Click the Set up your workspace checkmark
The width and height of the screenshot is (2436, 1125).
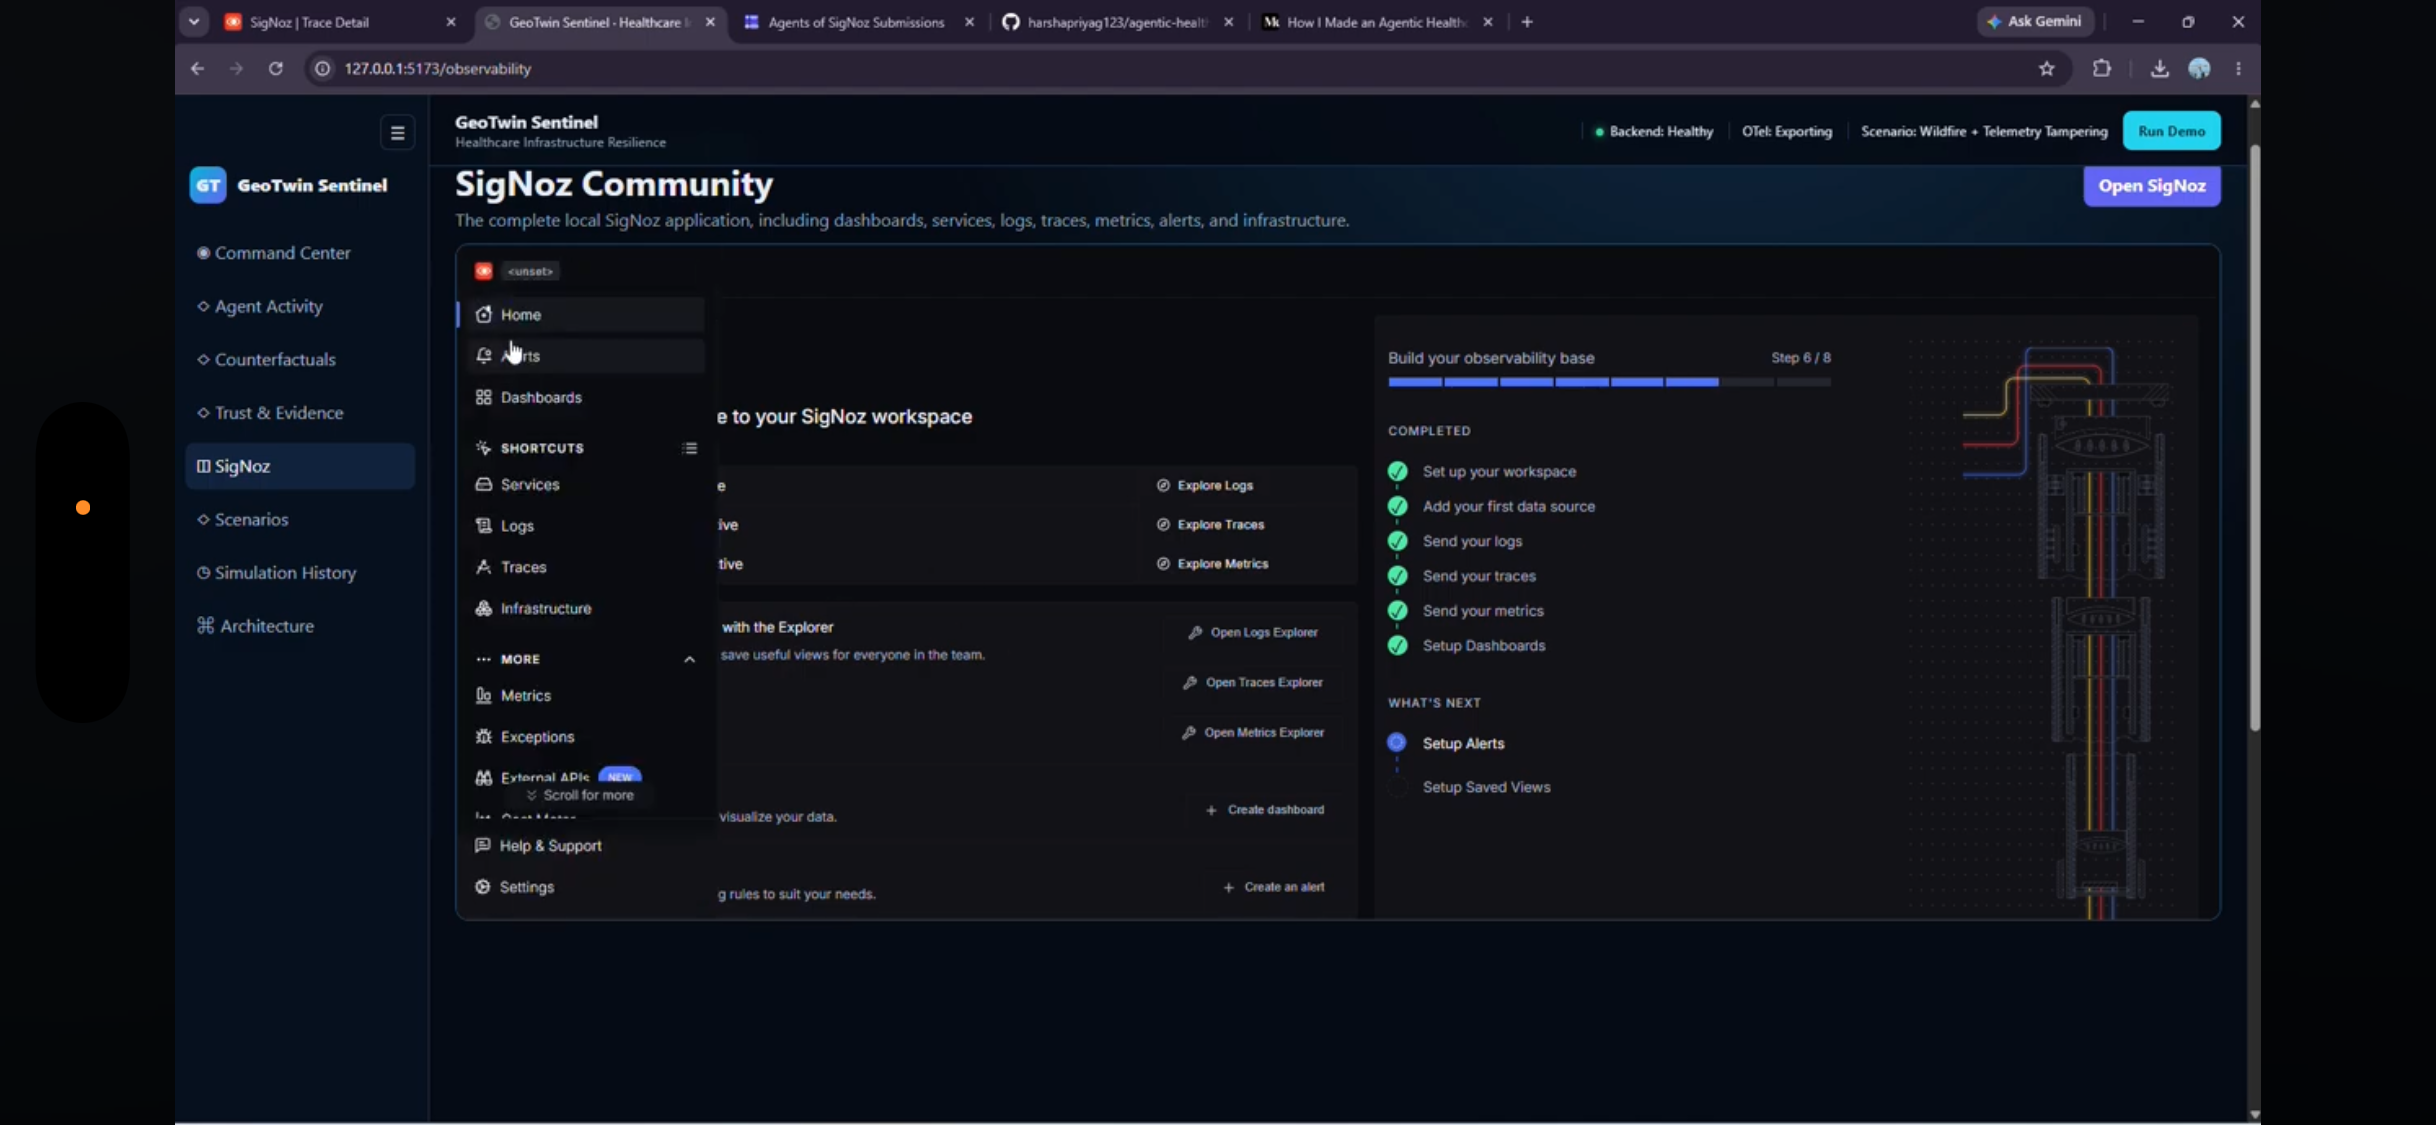pos(1397,471)
